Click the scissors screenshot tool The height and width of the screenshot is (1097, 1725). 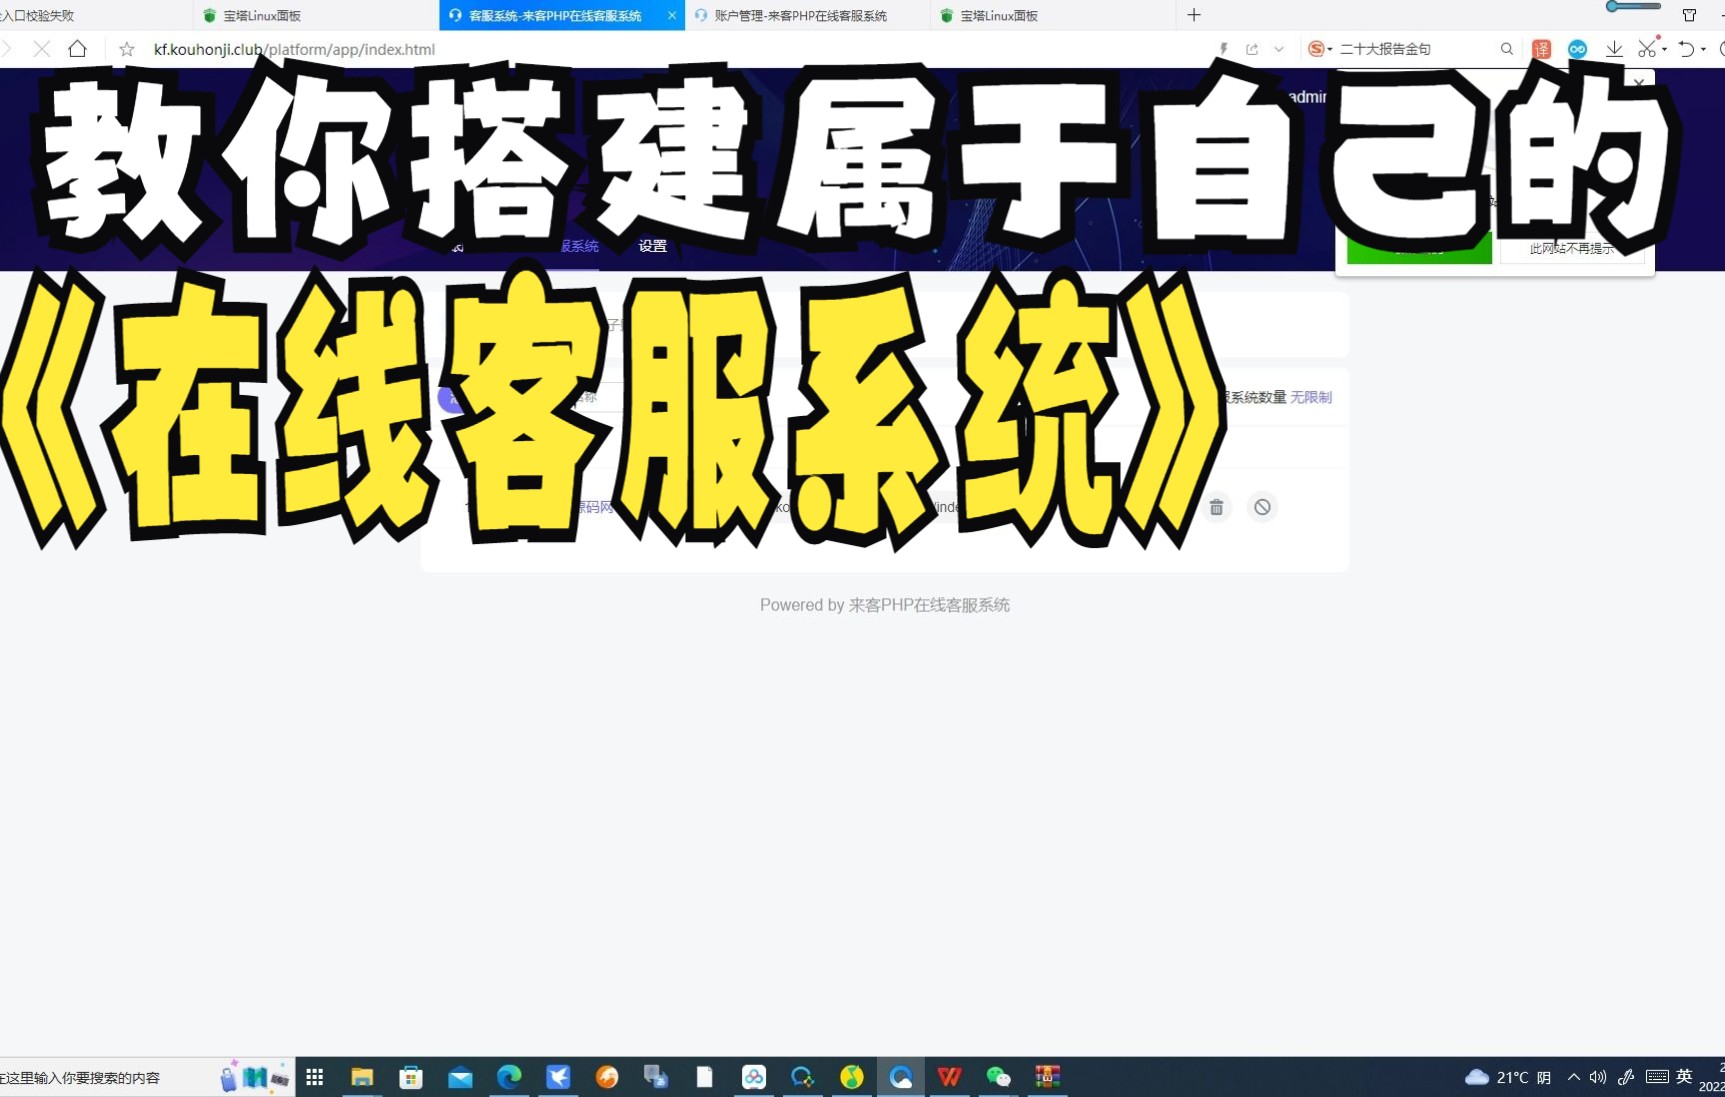point(1647,48)
